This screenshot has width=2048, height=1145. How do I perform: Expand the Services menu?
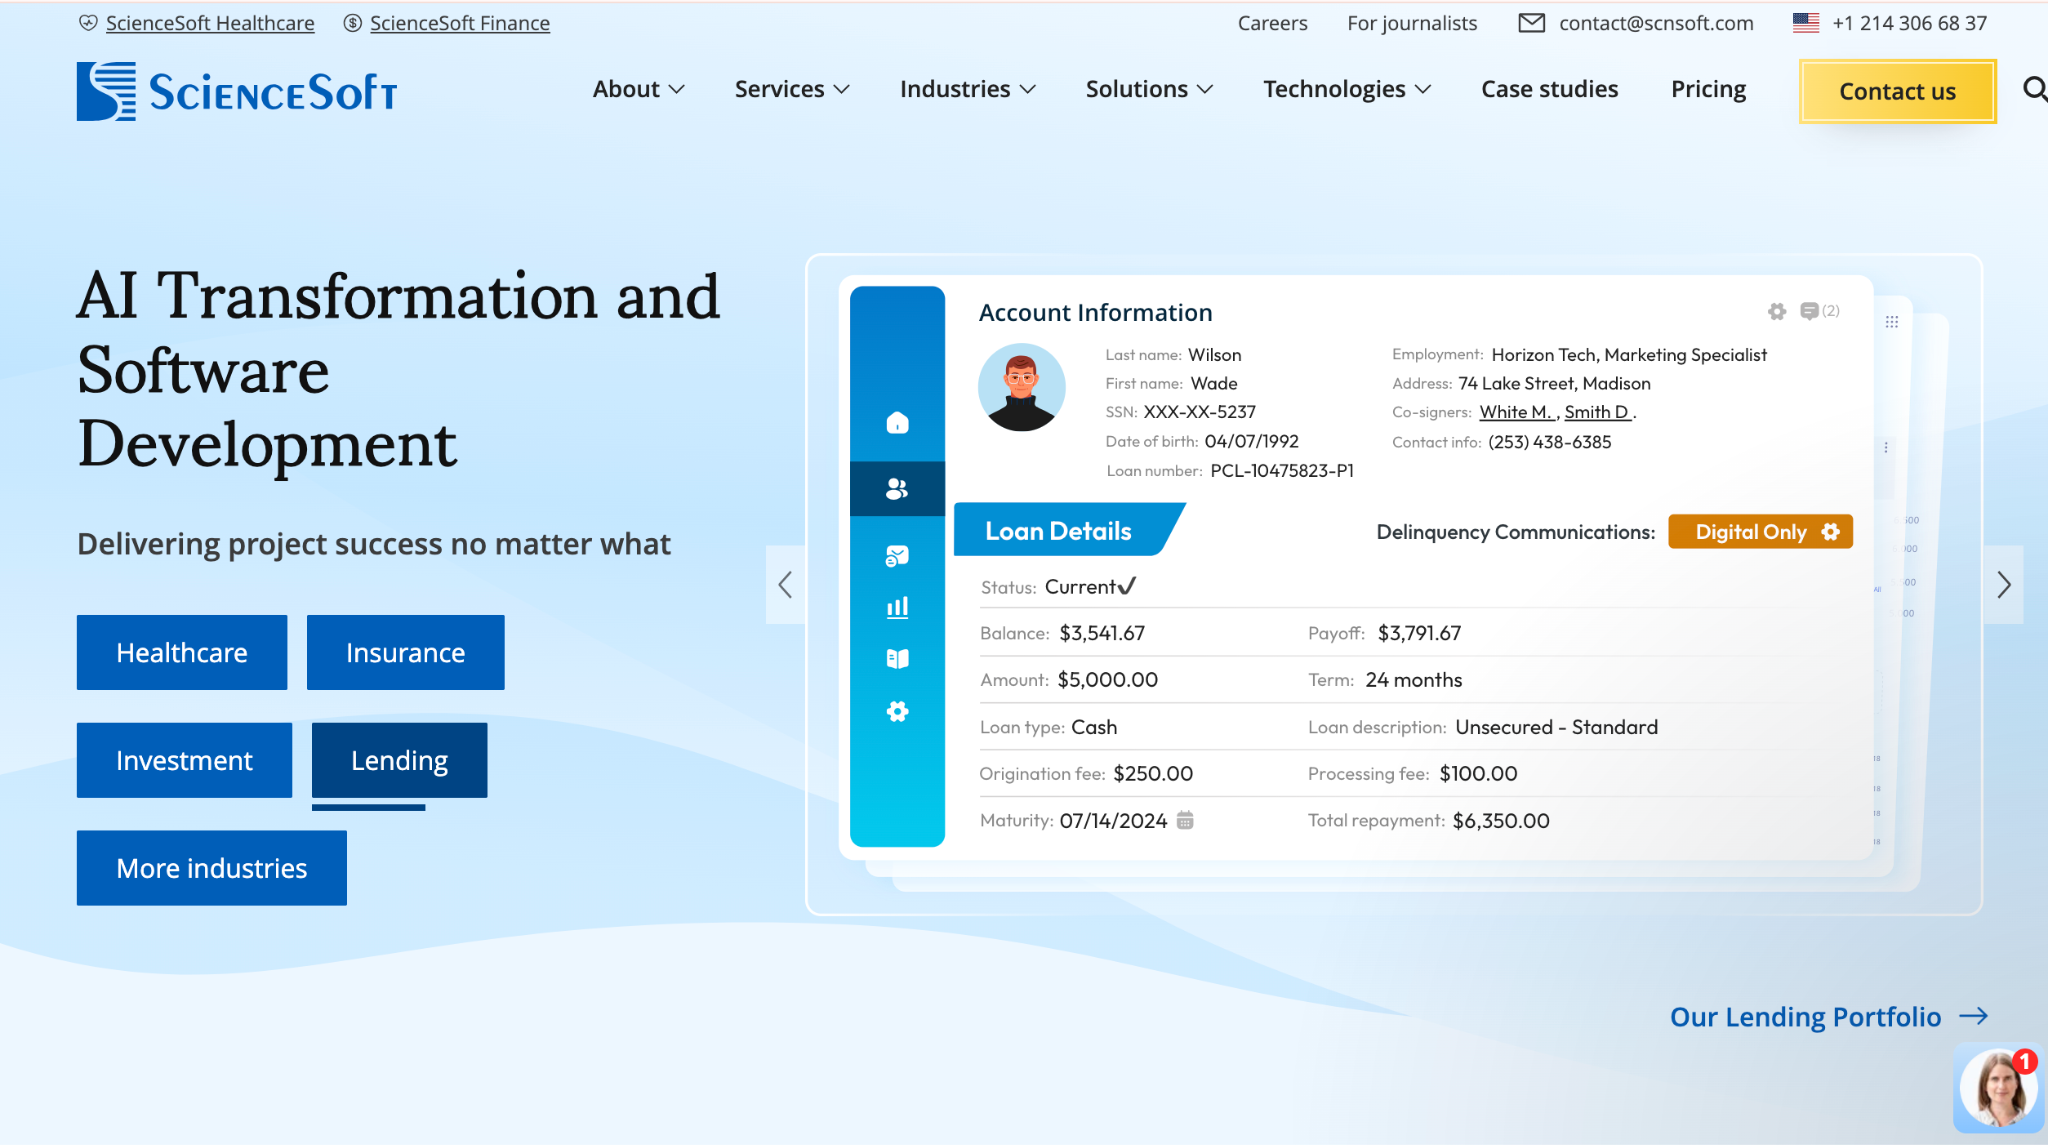coord(792,89)
